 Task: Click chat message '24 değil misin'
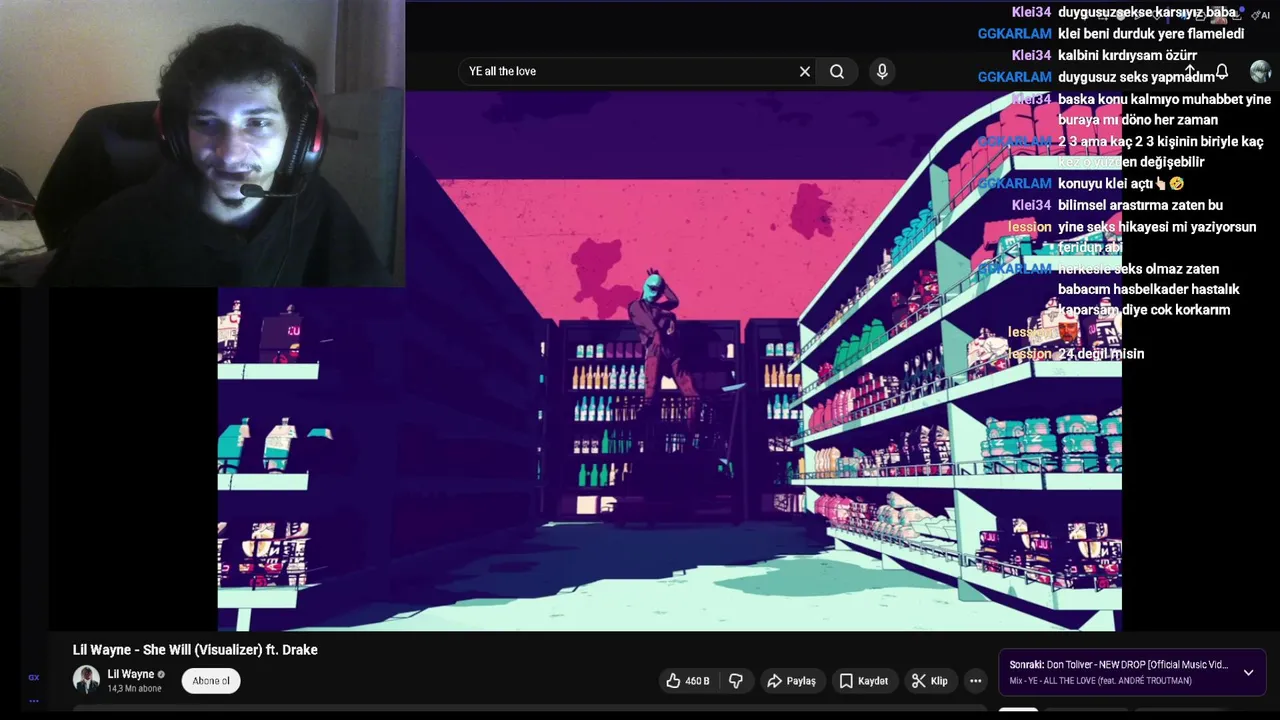(1101, 354)
